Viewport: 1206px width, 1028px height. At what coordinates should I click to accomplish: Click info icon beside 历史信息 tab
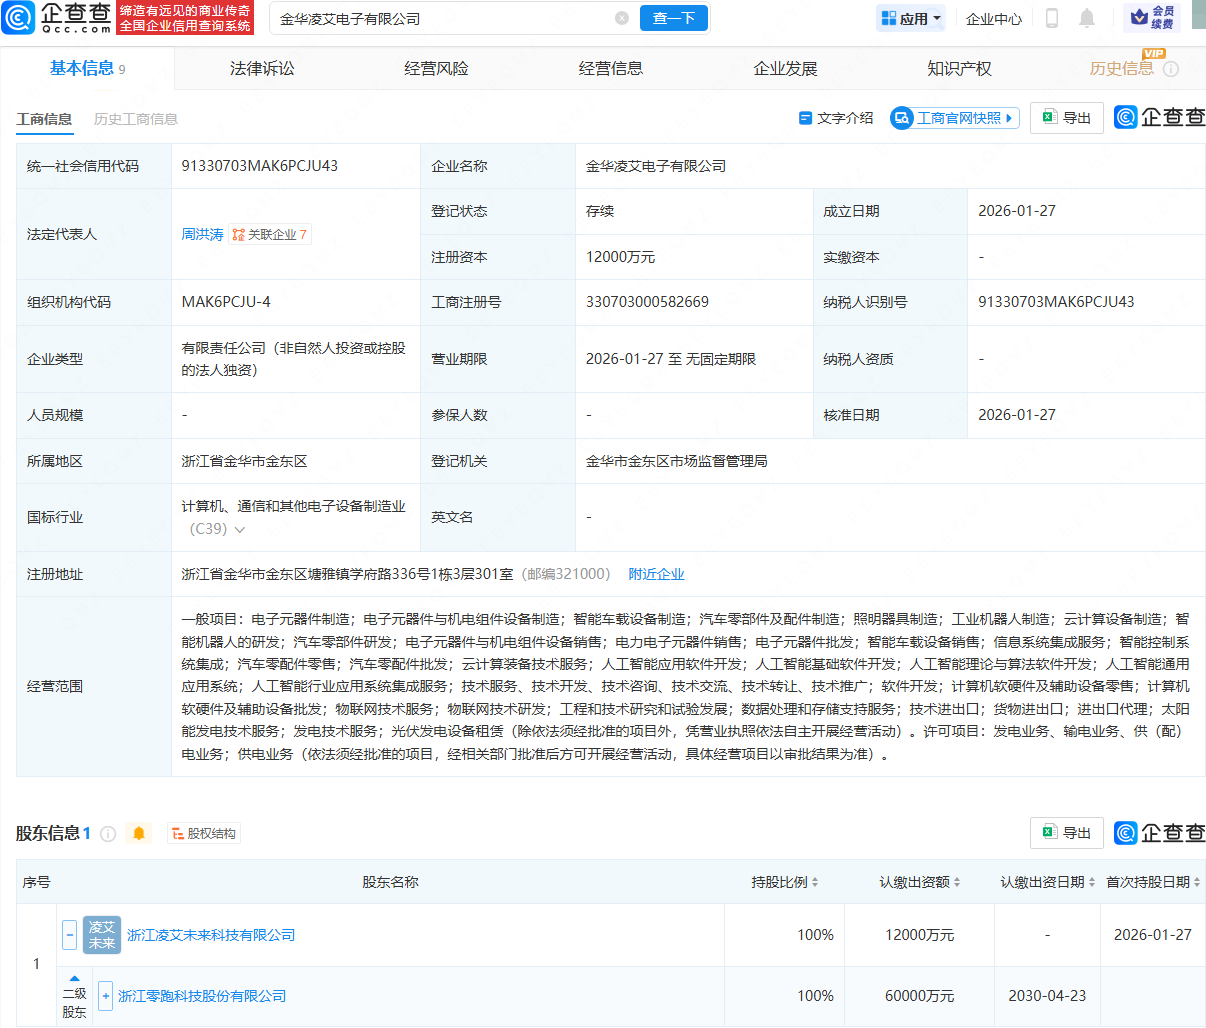click(x=1171, y=69)
